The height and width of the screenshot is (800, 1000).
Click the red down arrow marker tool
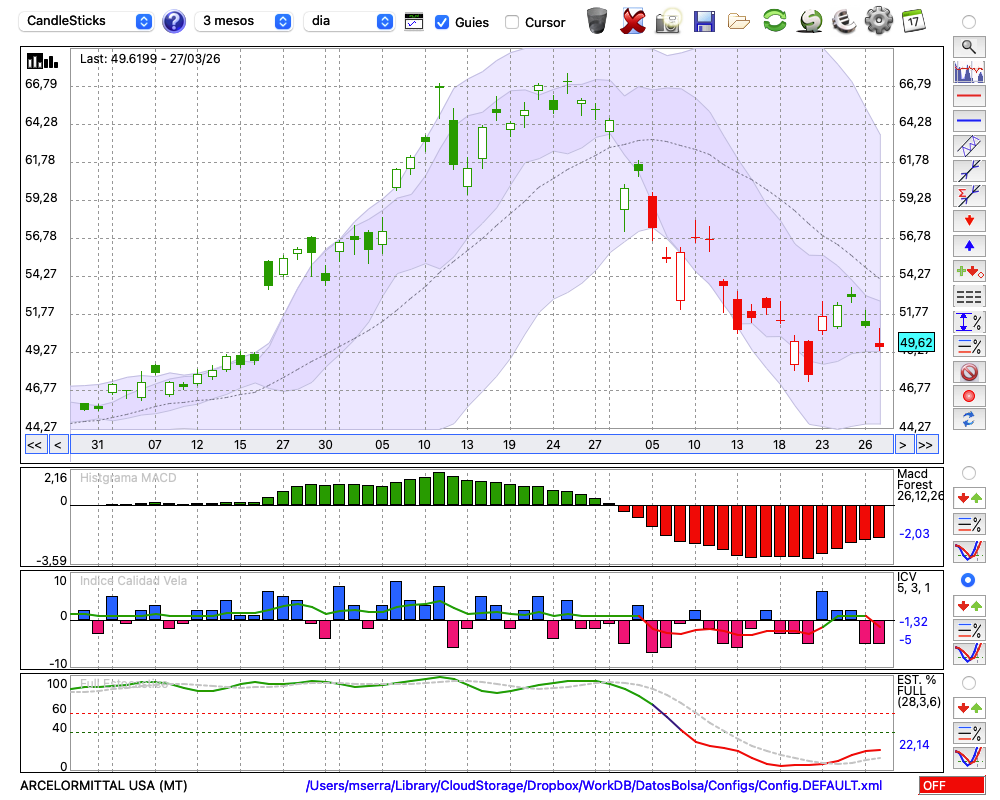[x=968, y=220]
